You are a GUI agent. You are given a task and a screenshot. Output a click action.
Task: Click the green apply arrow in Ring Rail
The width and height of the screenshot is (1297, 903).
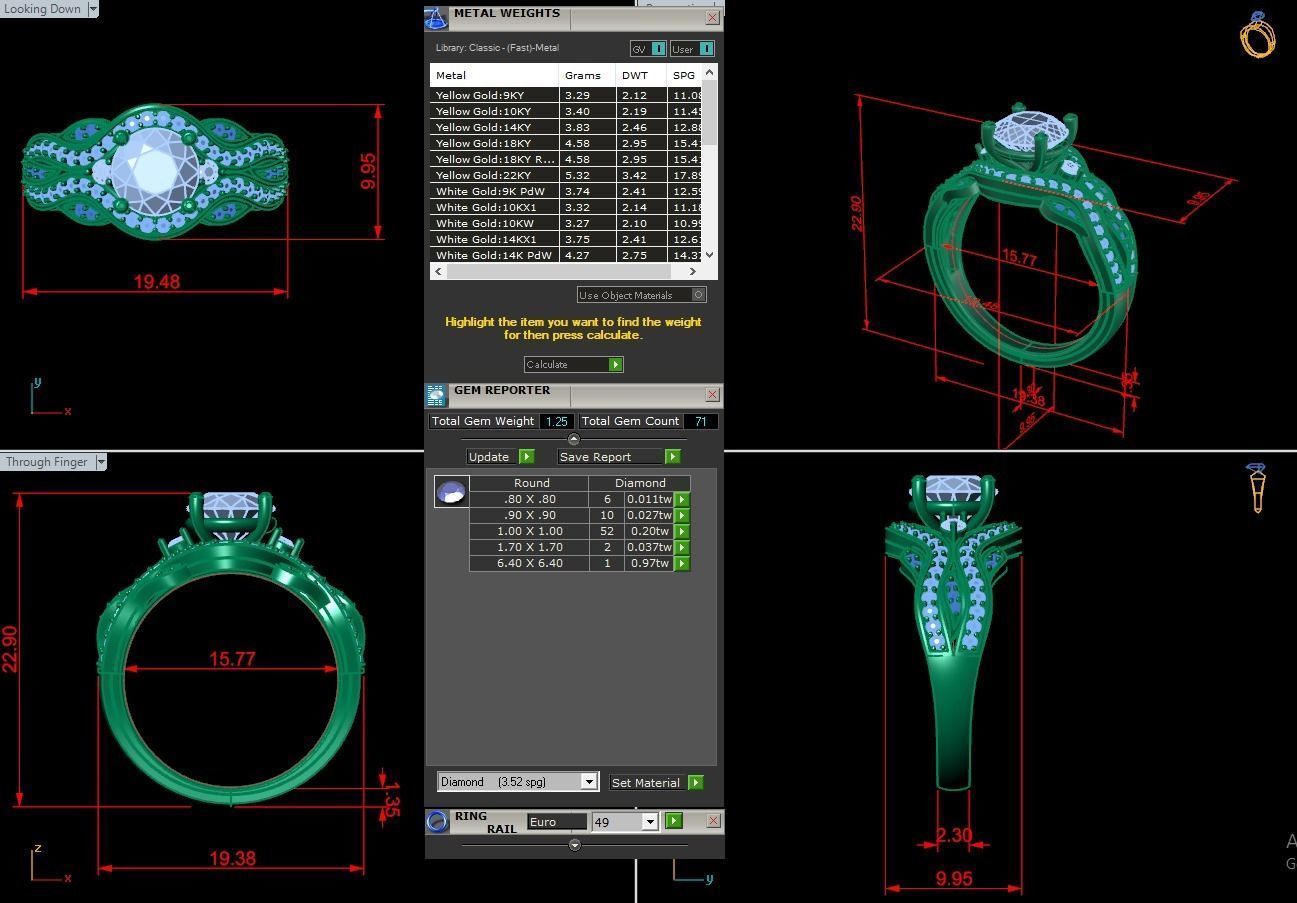[673, 821]
